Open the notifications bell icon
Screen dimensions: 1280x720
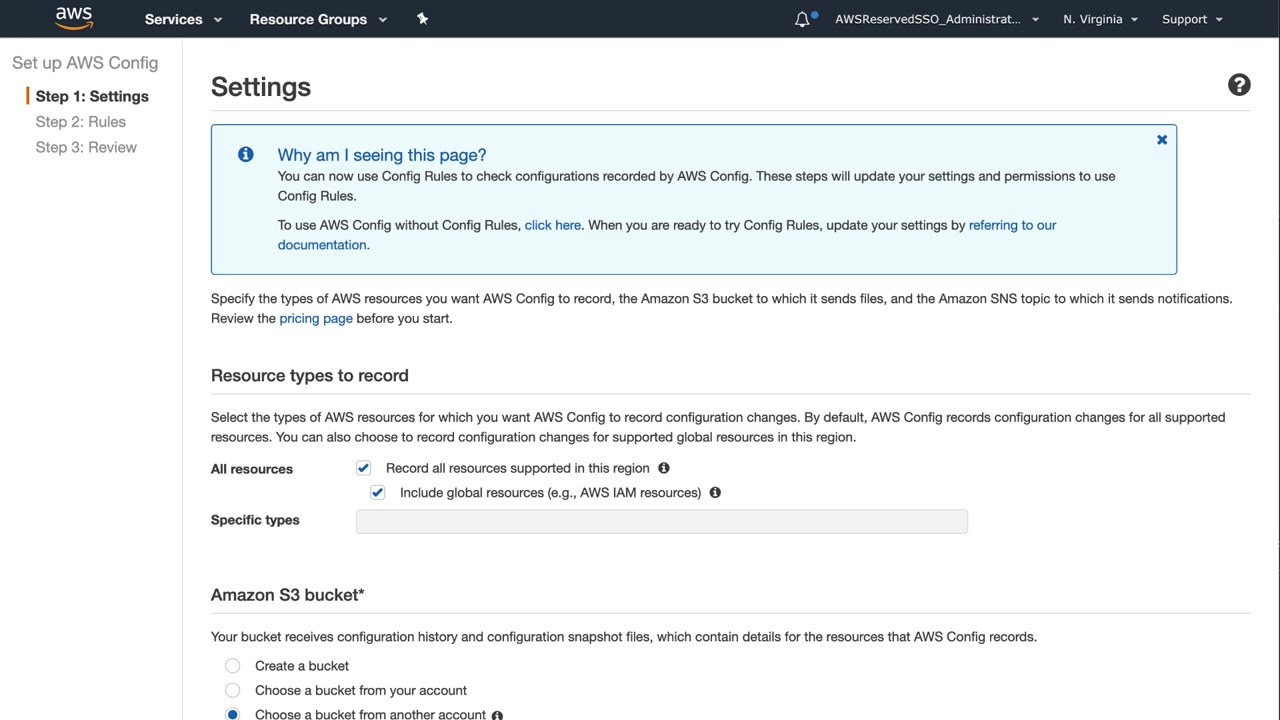pos(802,19)
